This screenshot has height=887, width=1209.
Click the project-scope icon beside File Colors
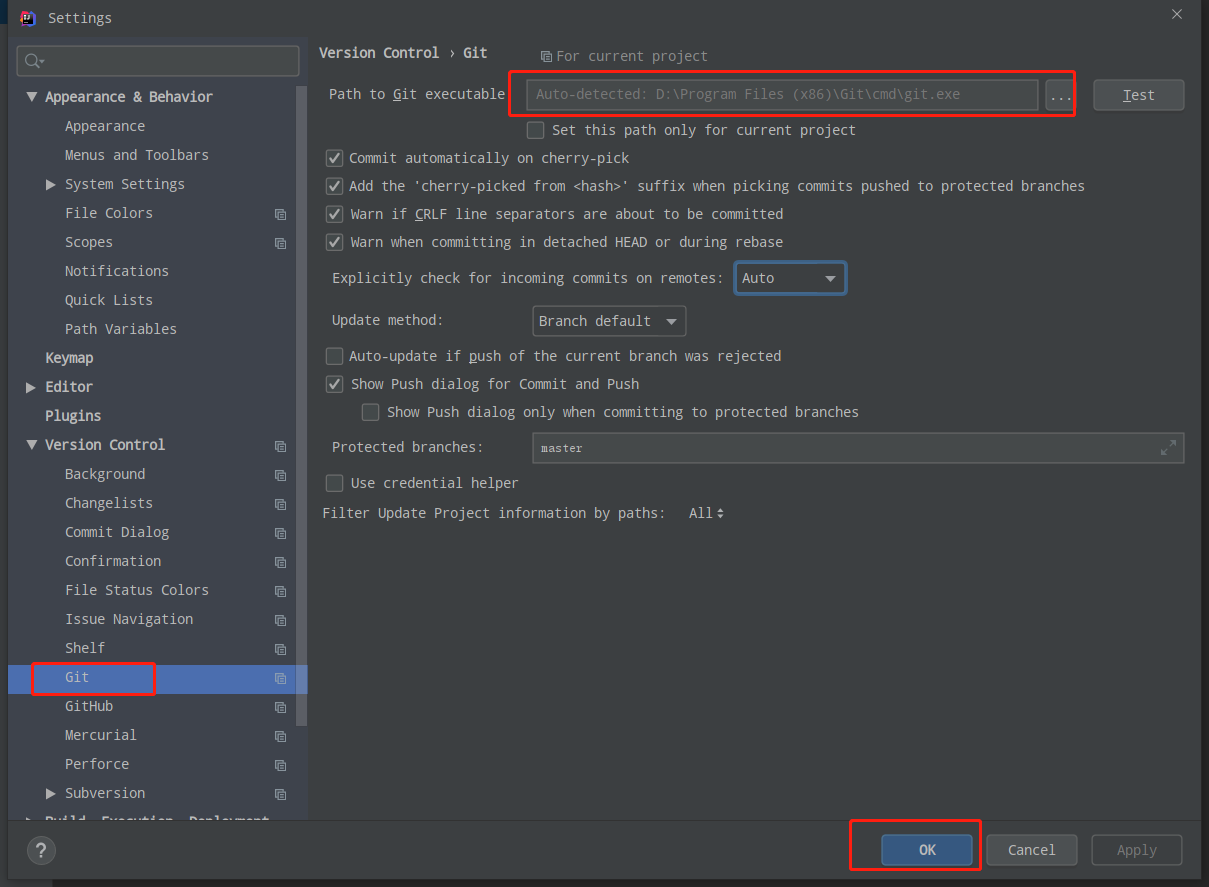click(x=280, y=214)
